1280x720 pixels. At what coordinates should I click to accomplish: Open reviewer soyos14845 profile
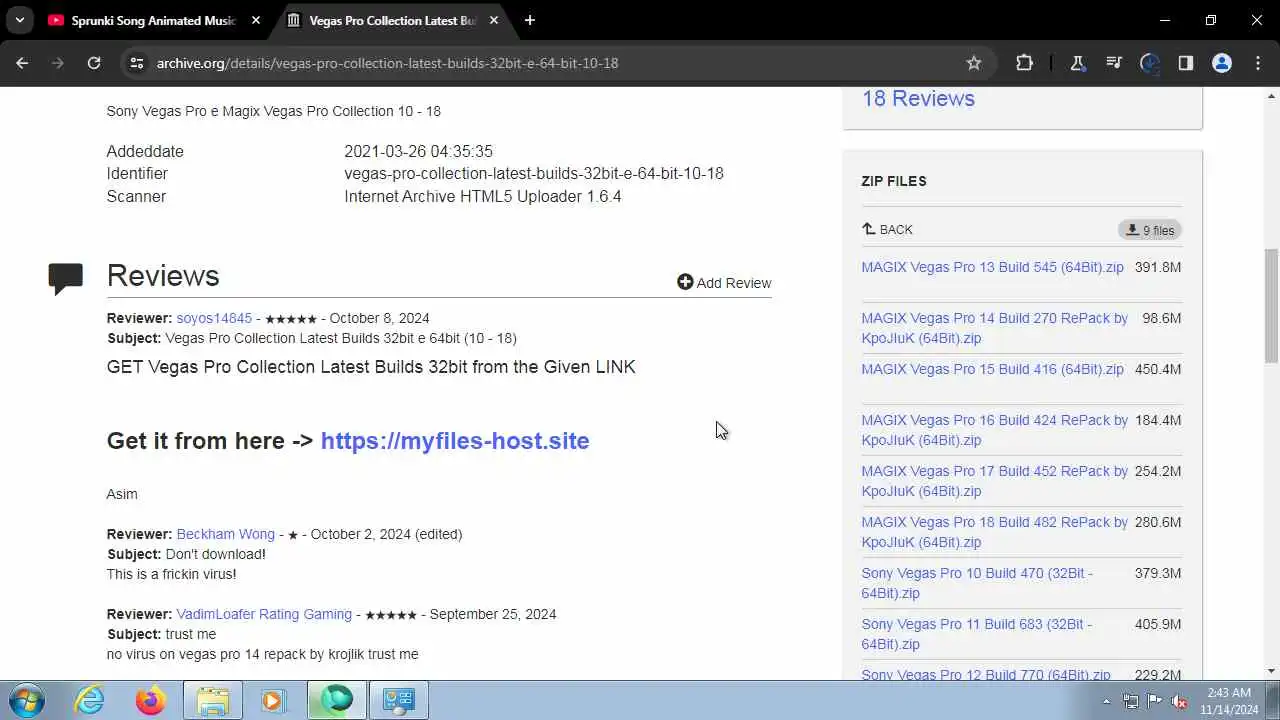tap(214, 318)
